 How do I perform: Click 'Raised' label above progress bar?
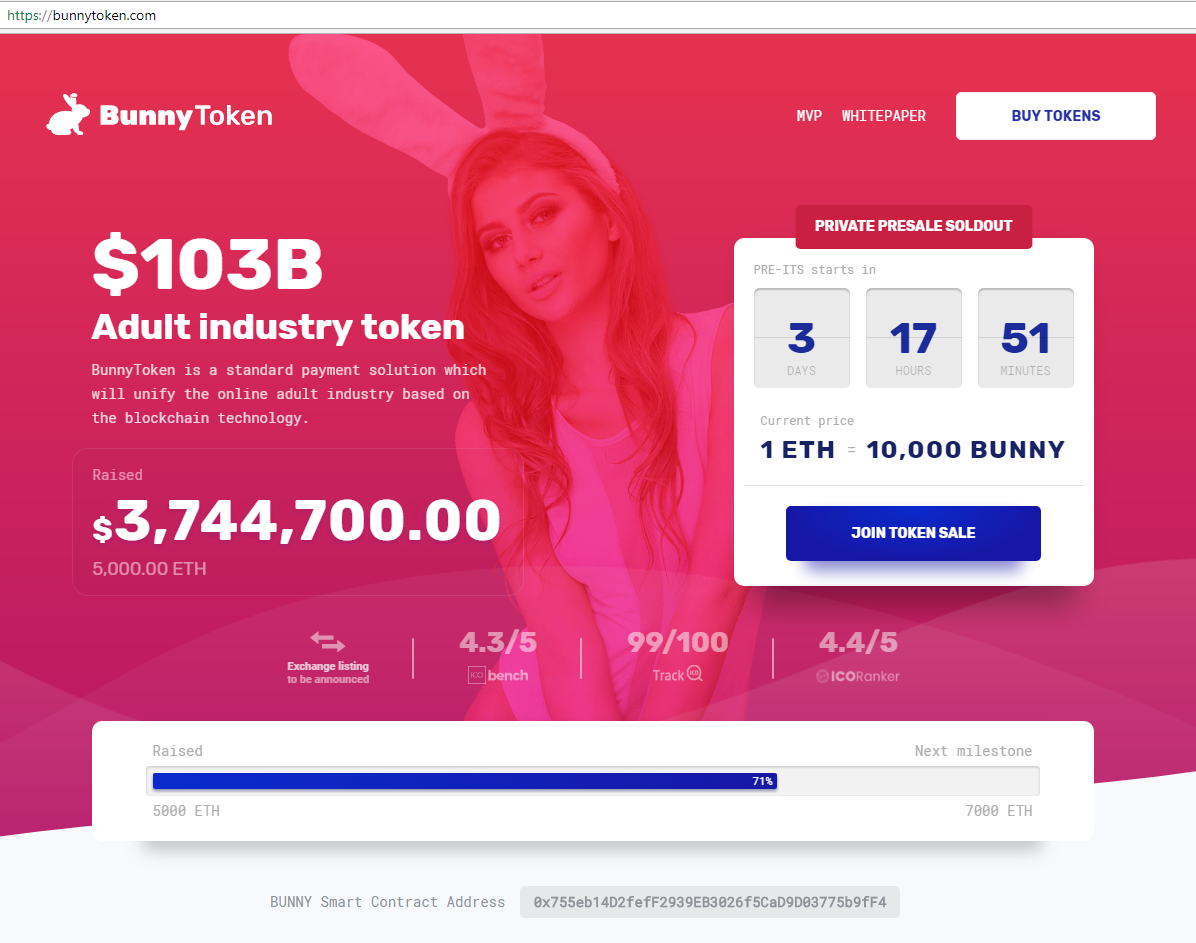tap(178, 751)
